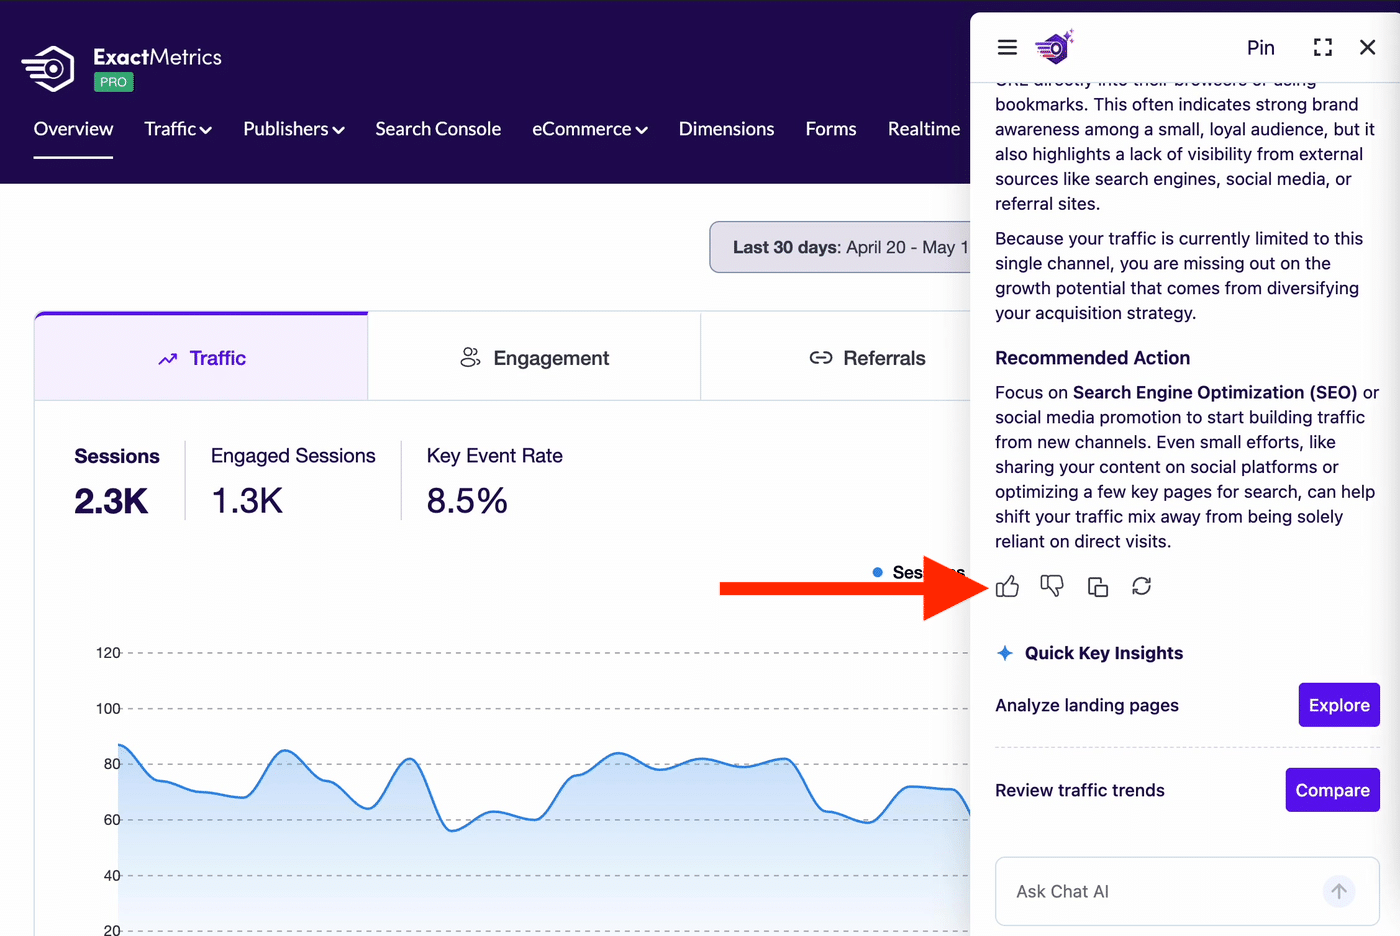Close the chat AI panel
The height and width of the screenshot is (936, 1400).
tap(1368, 47)
